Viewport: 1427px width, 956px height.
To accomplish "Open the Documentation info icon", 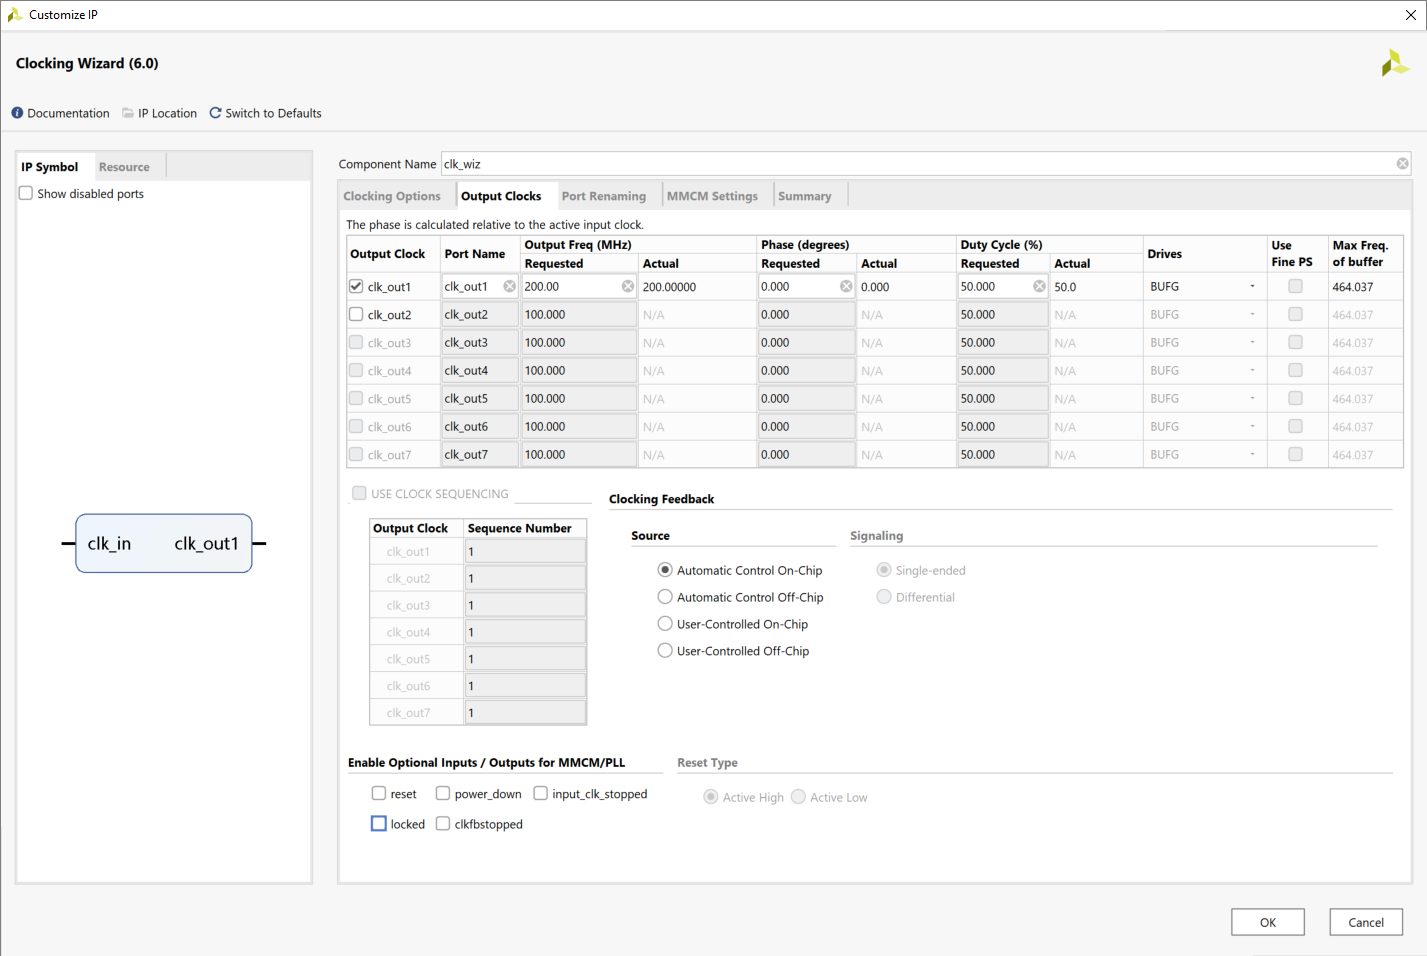I will pyautogui.click(x=17, y=113).
